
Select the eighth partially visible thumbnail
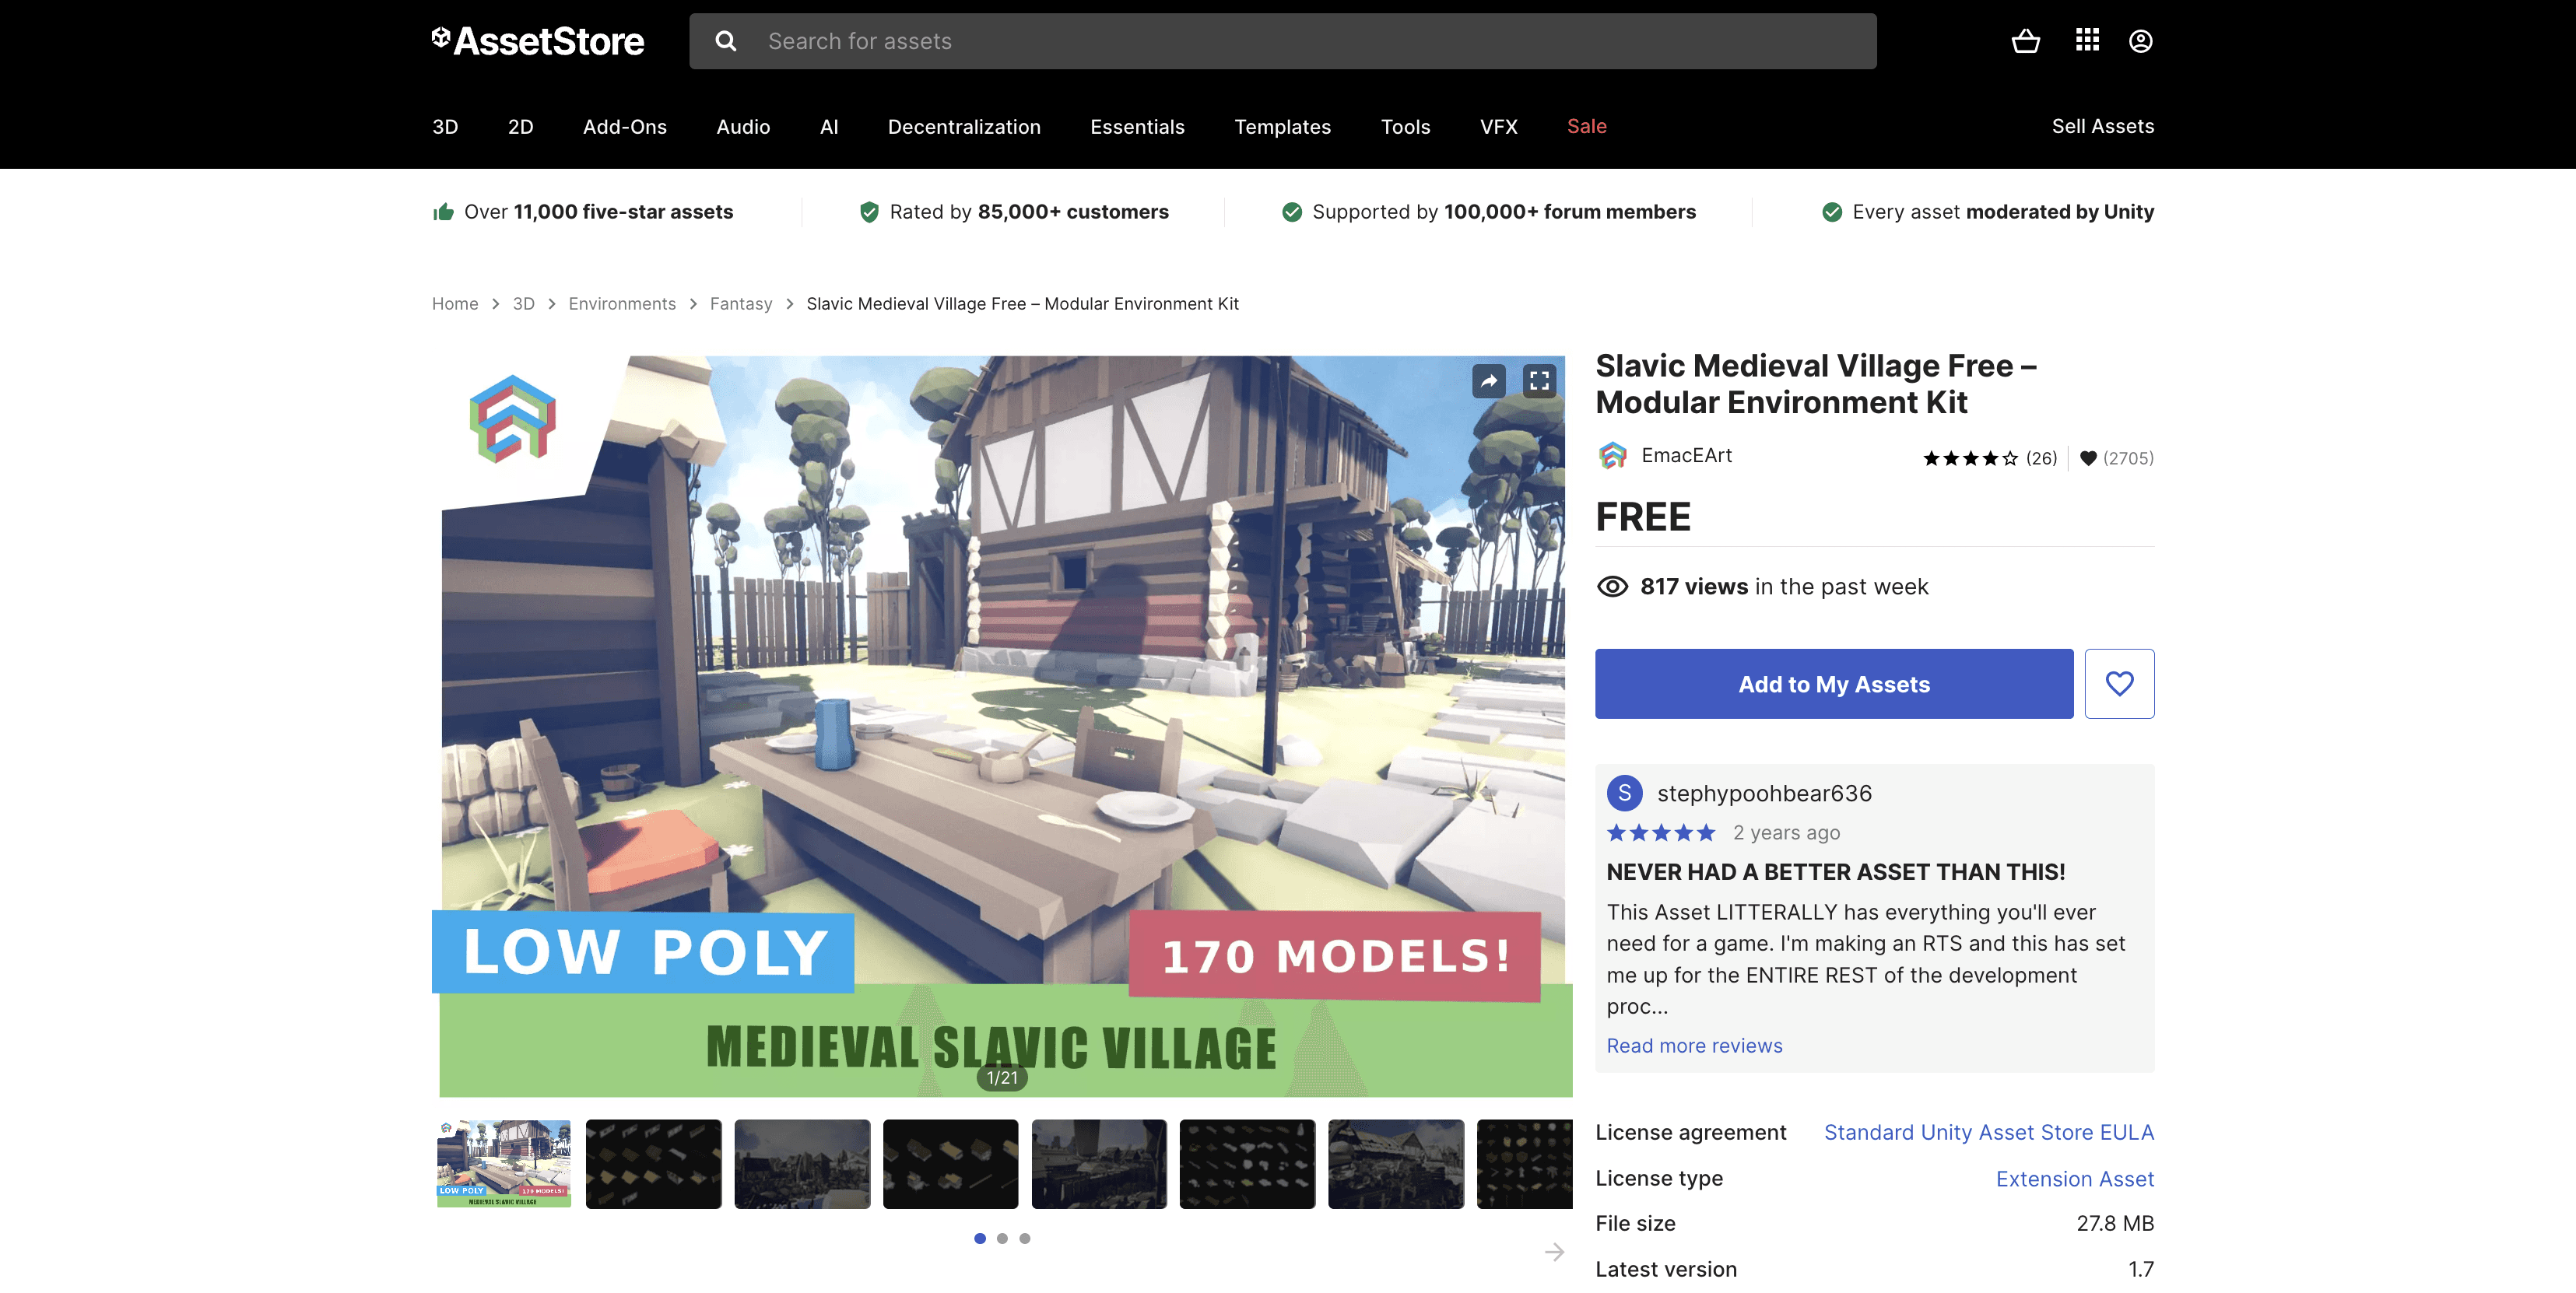(1524, 1164)
